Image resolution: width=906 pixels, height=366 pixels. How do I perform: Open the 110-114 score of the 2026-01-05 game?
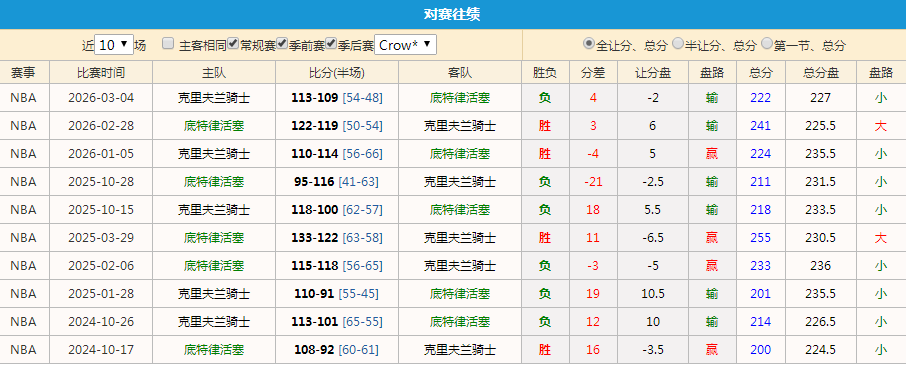coord(315,154)
